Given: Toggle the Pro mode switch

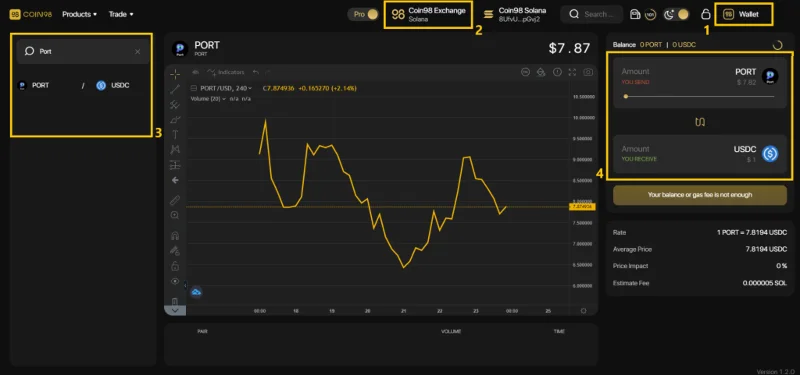Looking at the screenshot, I should (363, 14).
